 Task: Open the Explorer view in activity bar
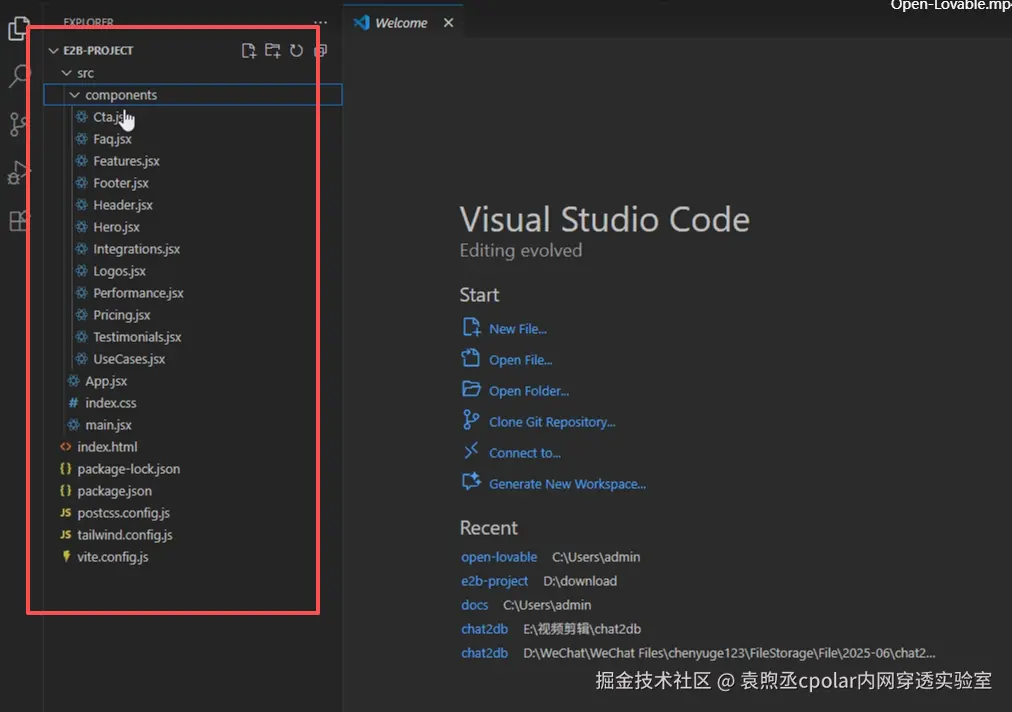click(x=19, y=27)
